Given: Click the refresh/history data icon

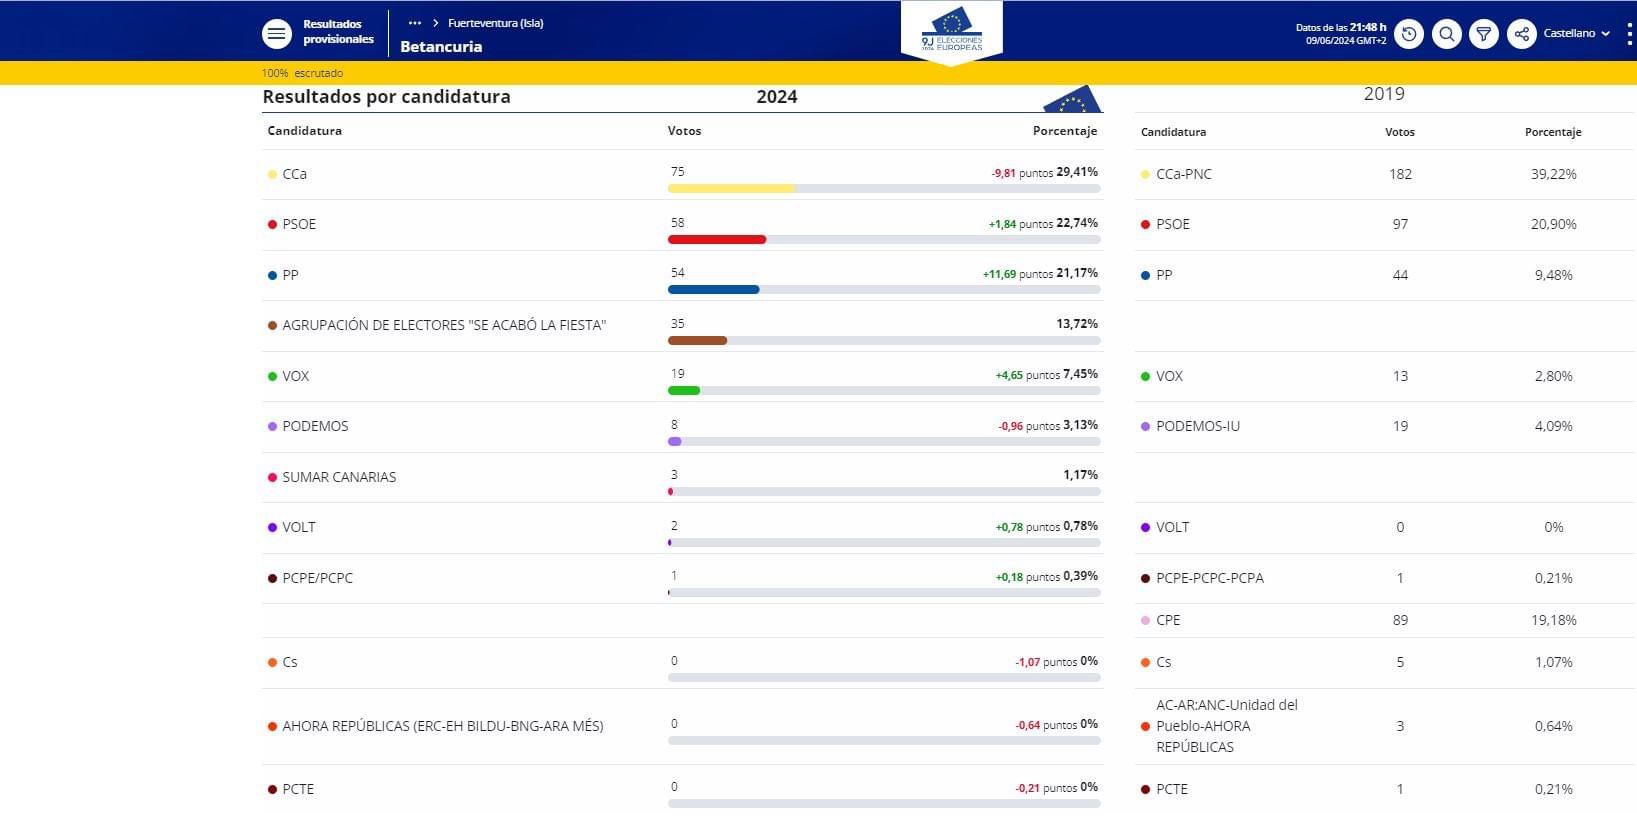Looking at the screenshot, I should pos(1409,34).
